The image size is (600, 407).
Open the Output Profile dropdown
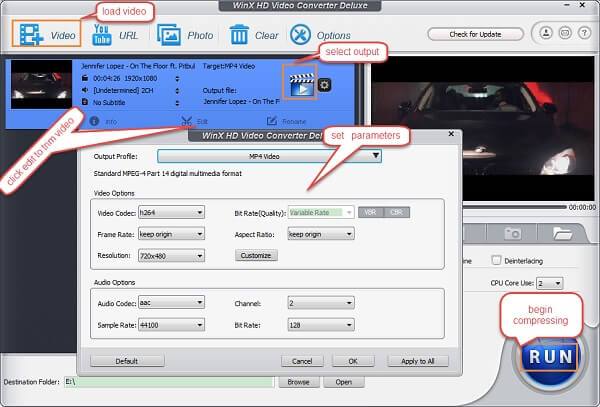[x=269, y=156]
